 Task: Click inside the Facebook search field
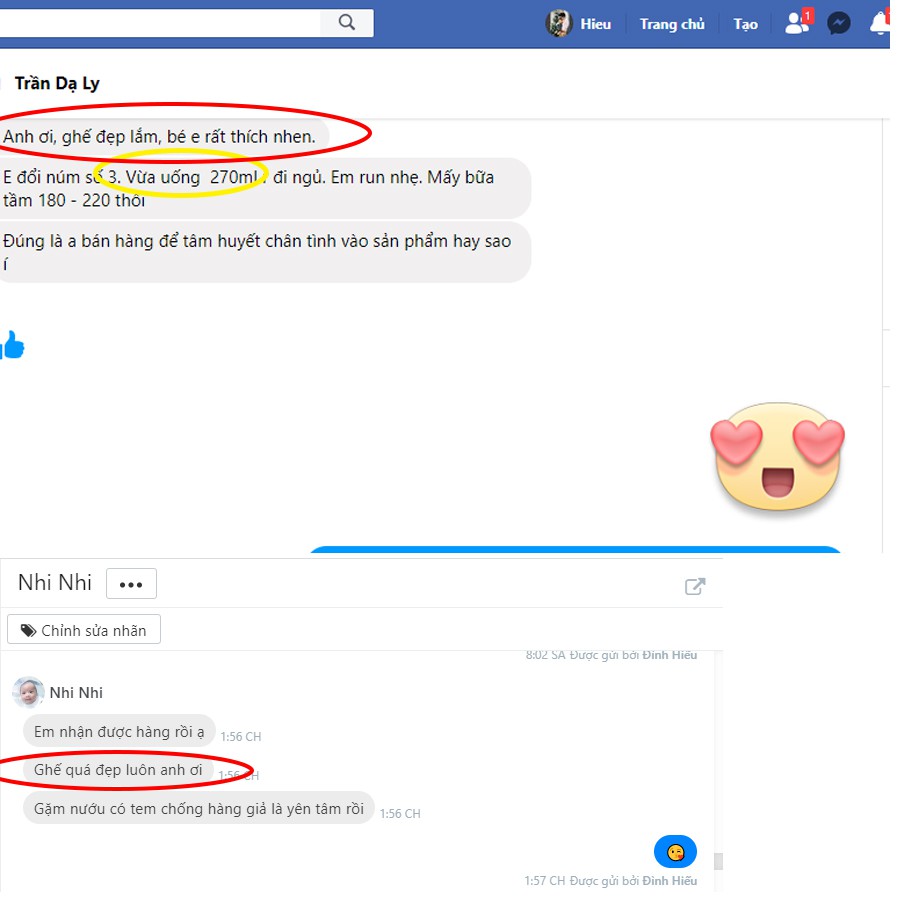(160, 23)
